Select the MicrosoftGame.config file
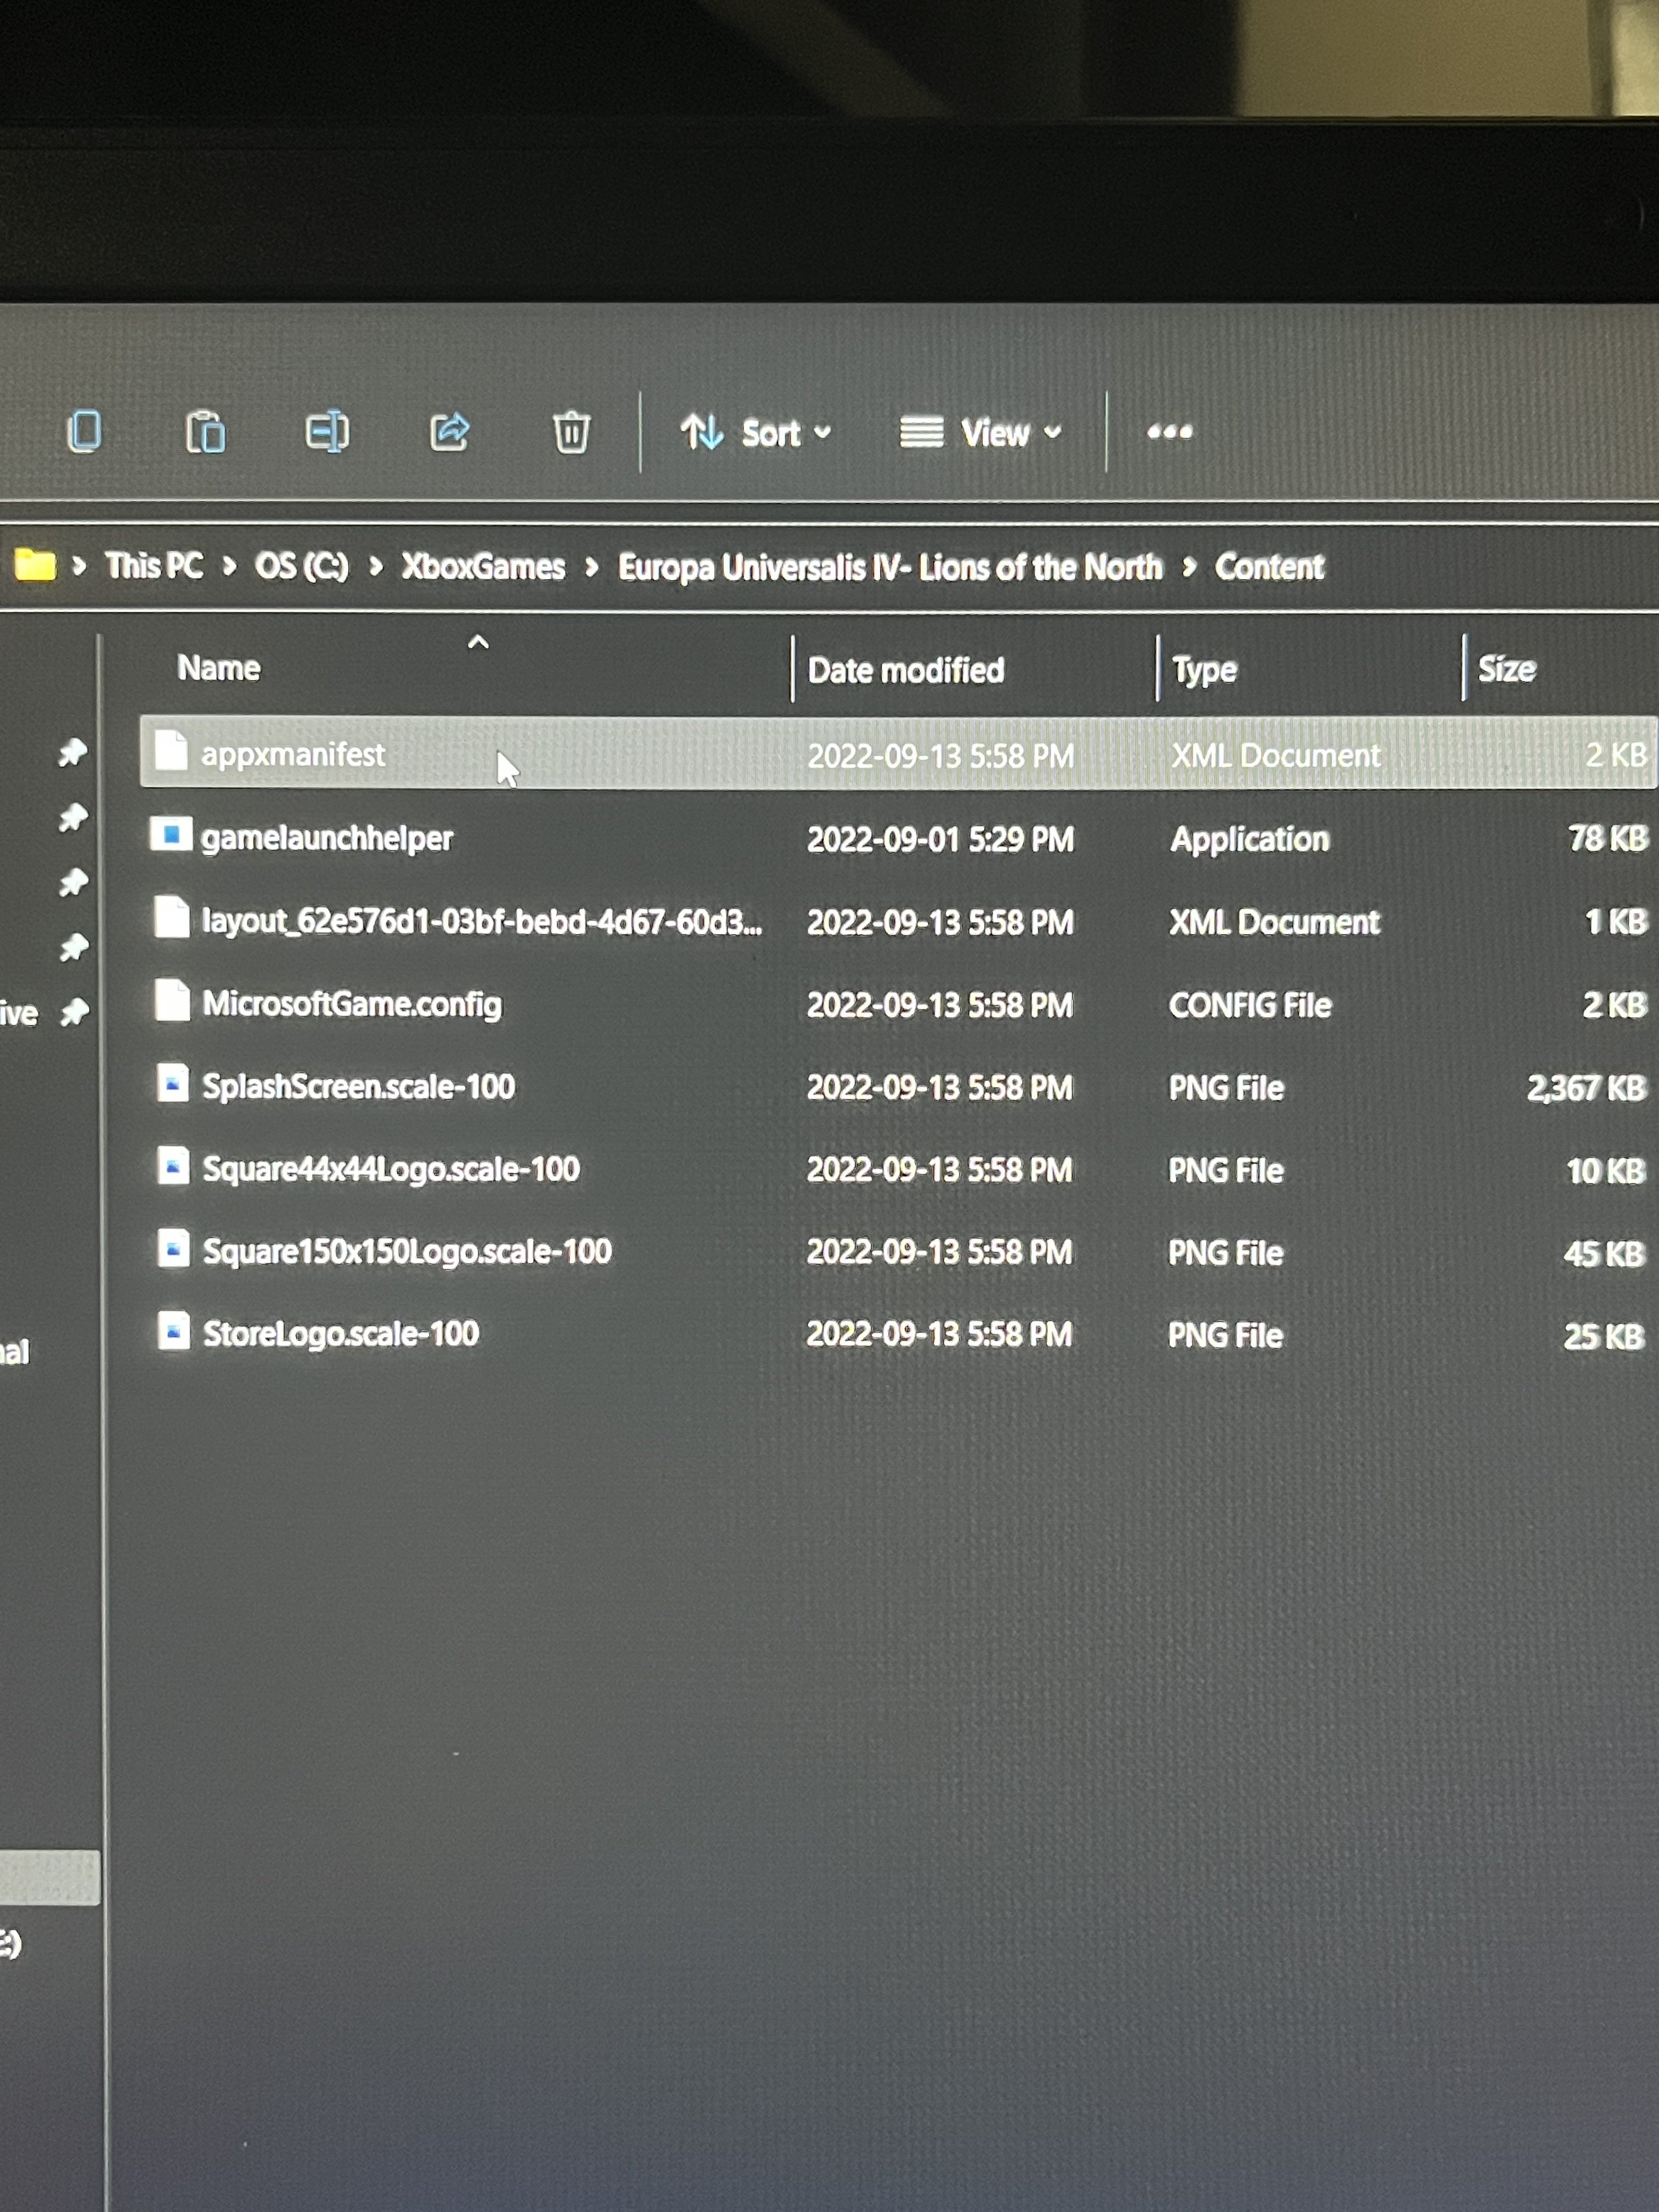1659x2212 pixels. (898, 1003)
